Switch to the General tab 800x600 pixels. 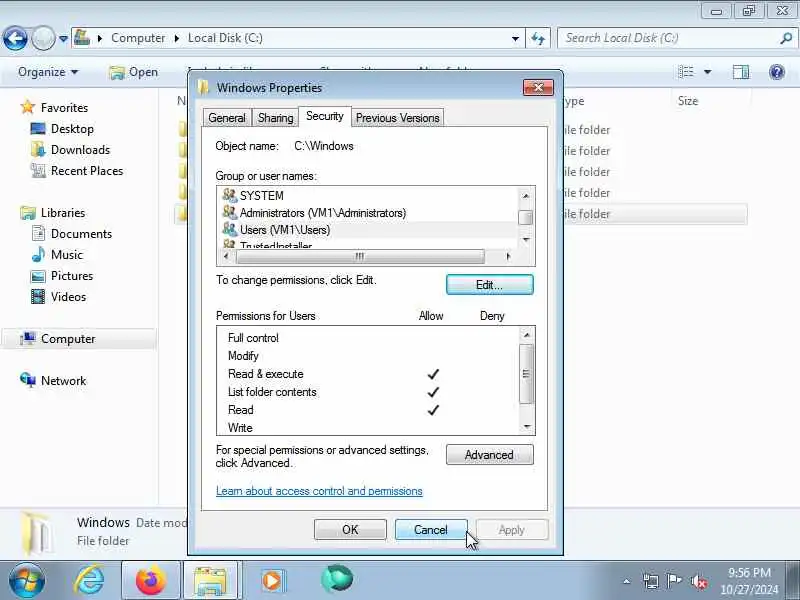tap(227, 118)
